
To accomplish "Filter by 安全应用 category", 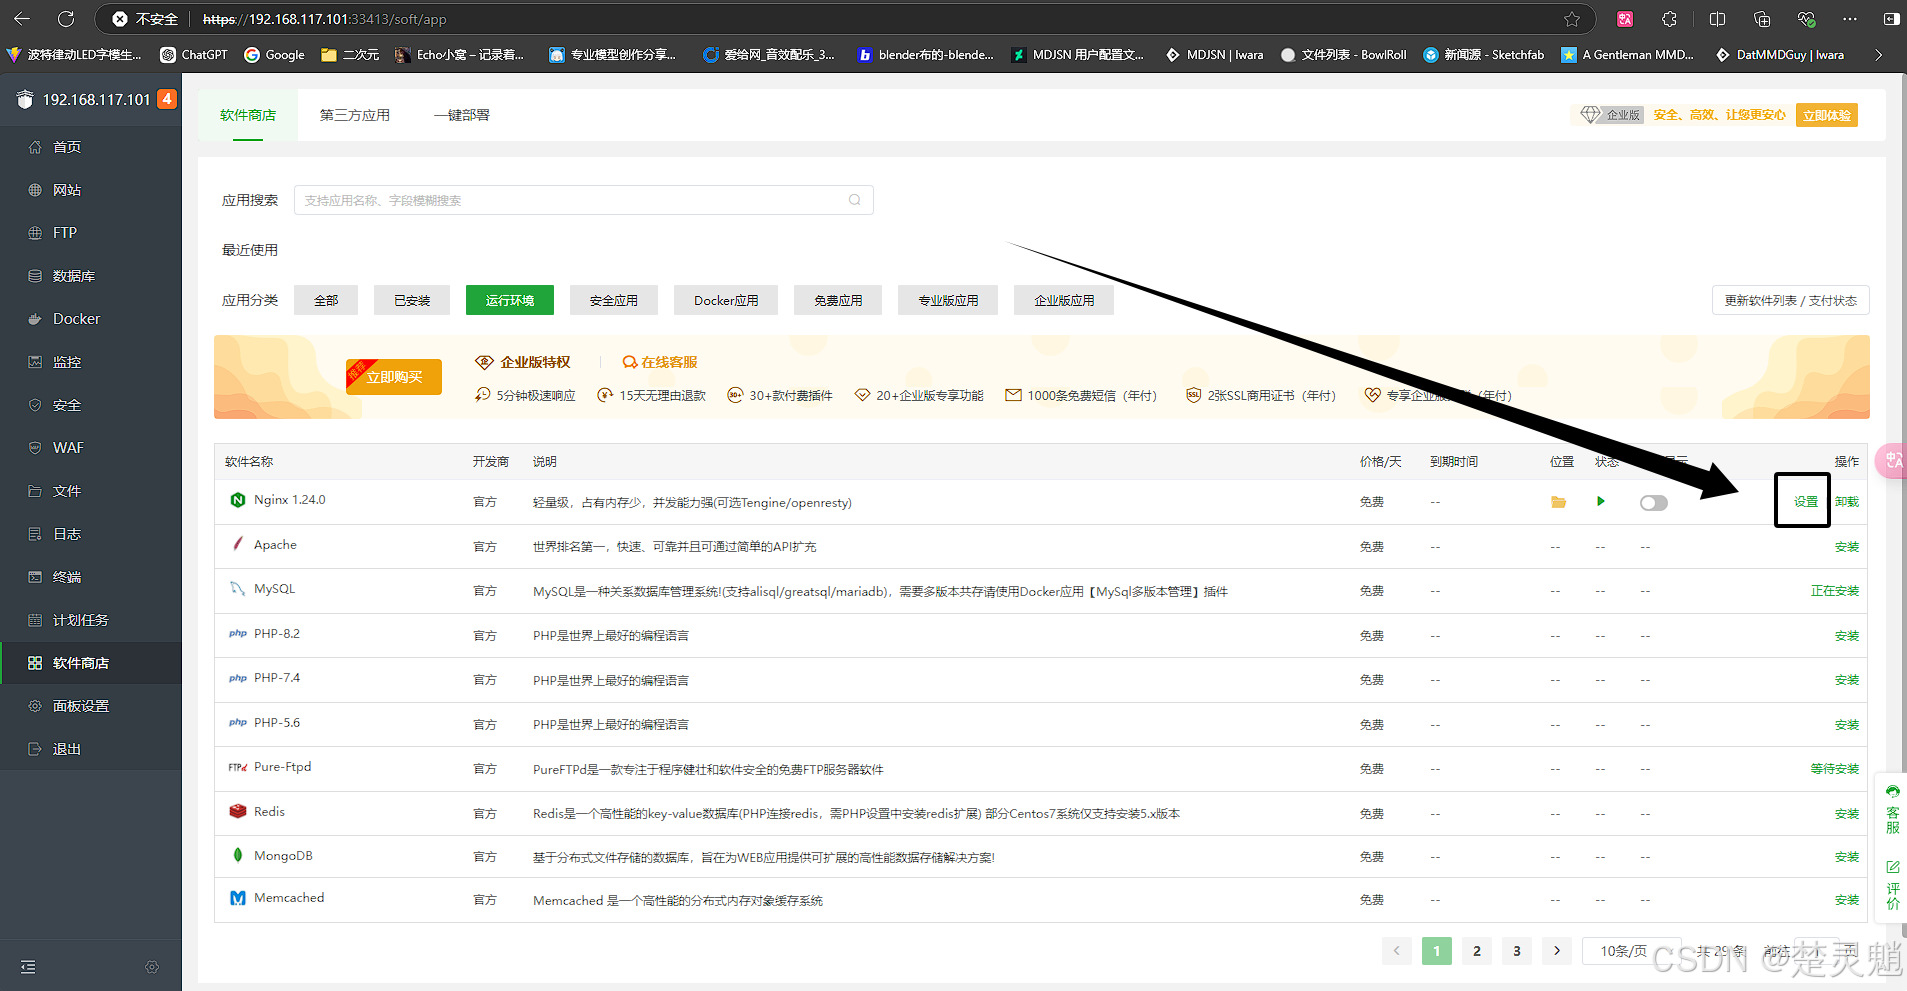I will [614, 300].
